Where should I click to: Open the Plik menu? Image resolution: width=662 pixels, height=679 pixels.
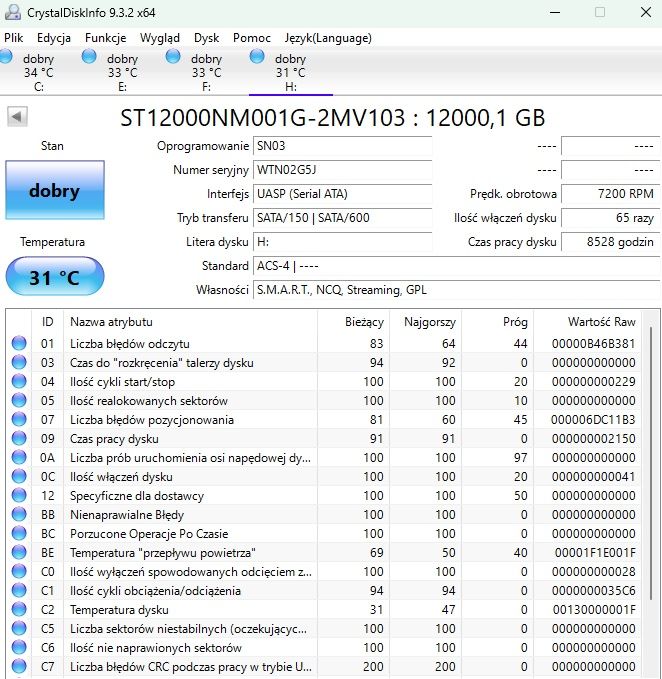click(13, 38)
